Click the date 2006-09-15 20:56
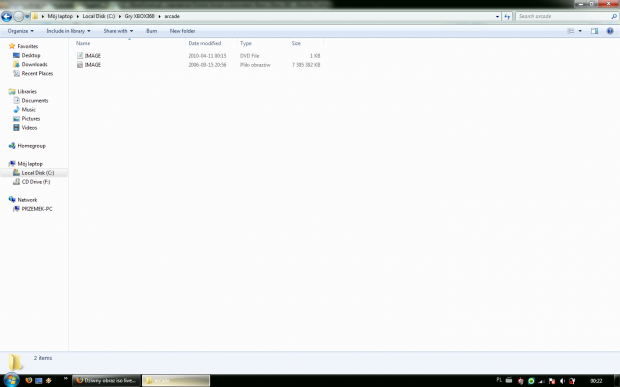 (x=207, y=65)
